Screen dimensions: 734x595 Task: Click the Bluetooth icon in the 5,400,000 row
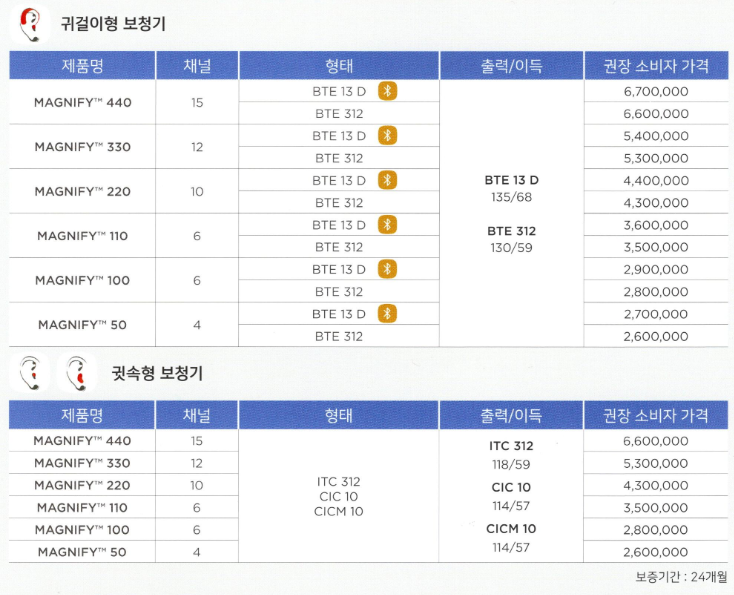[388, 136]
